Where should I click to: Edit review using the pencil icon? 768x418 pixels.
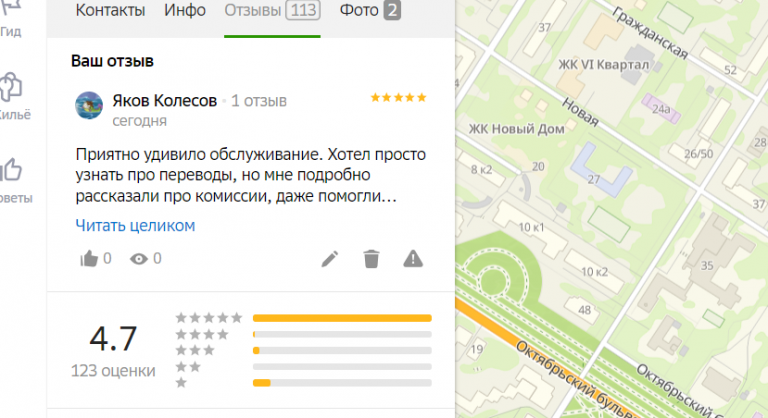(330, 259)
